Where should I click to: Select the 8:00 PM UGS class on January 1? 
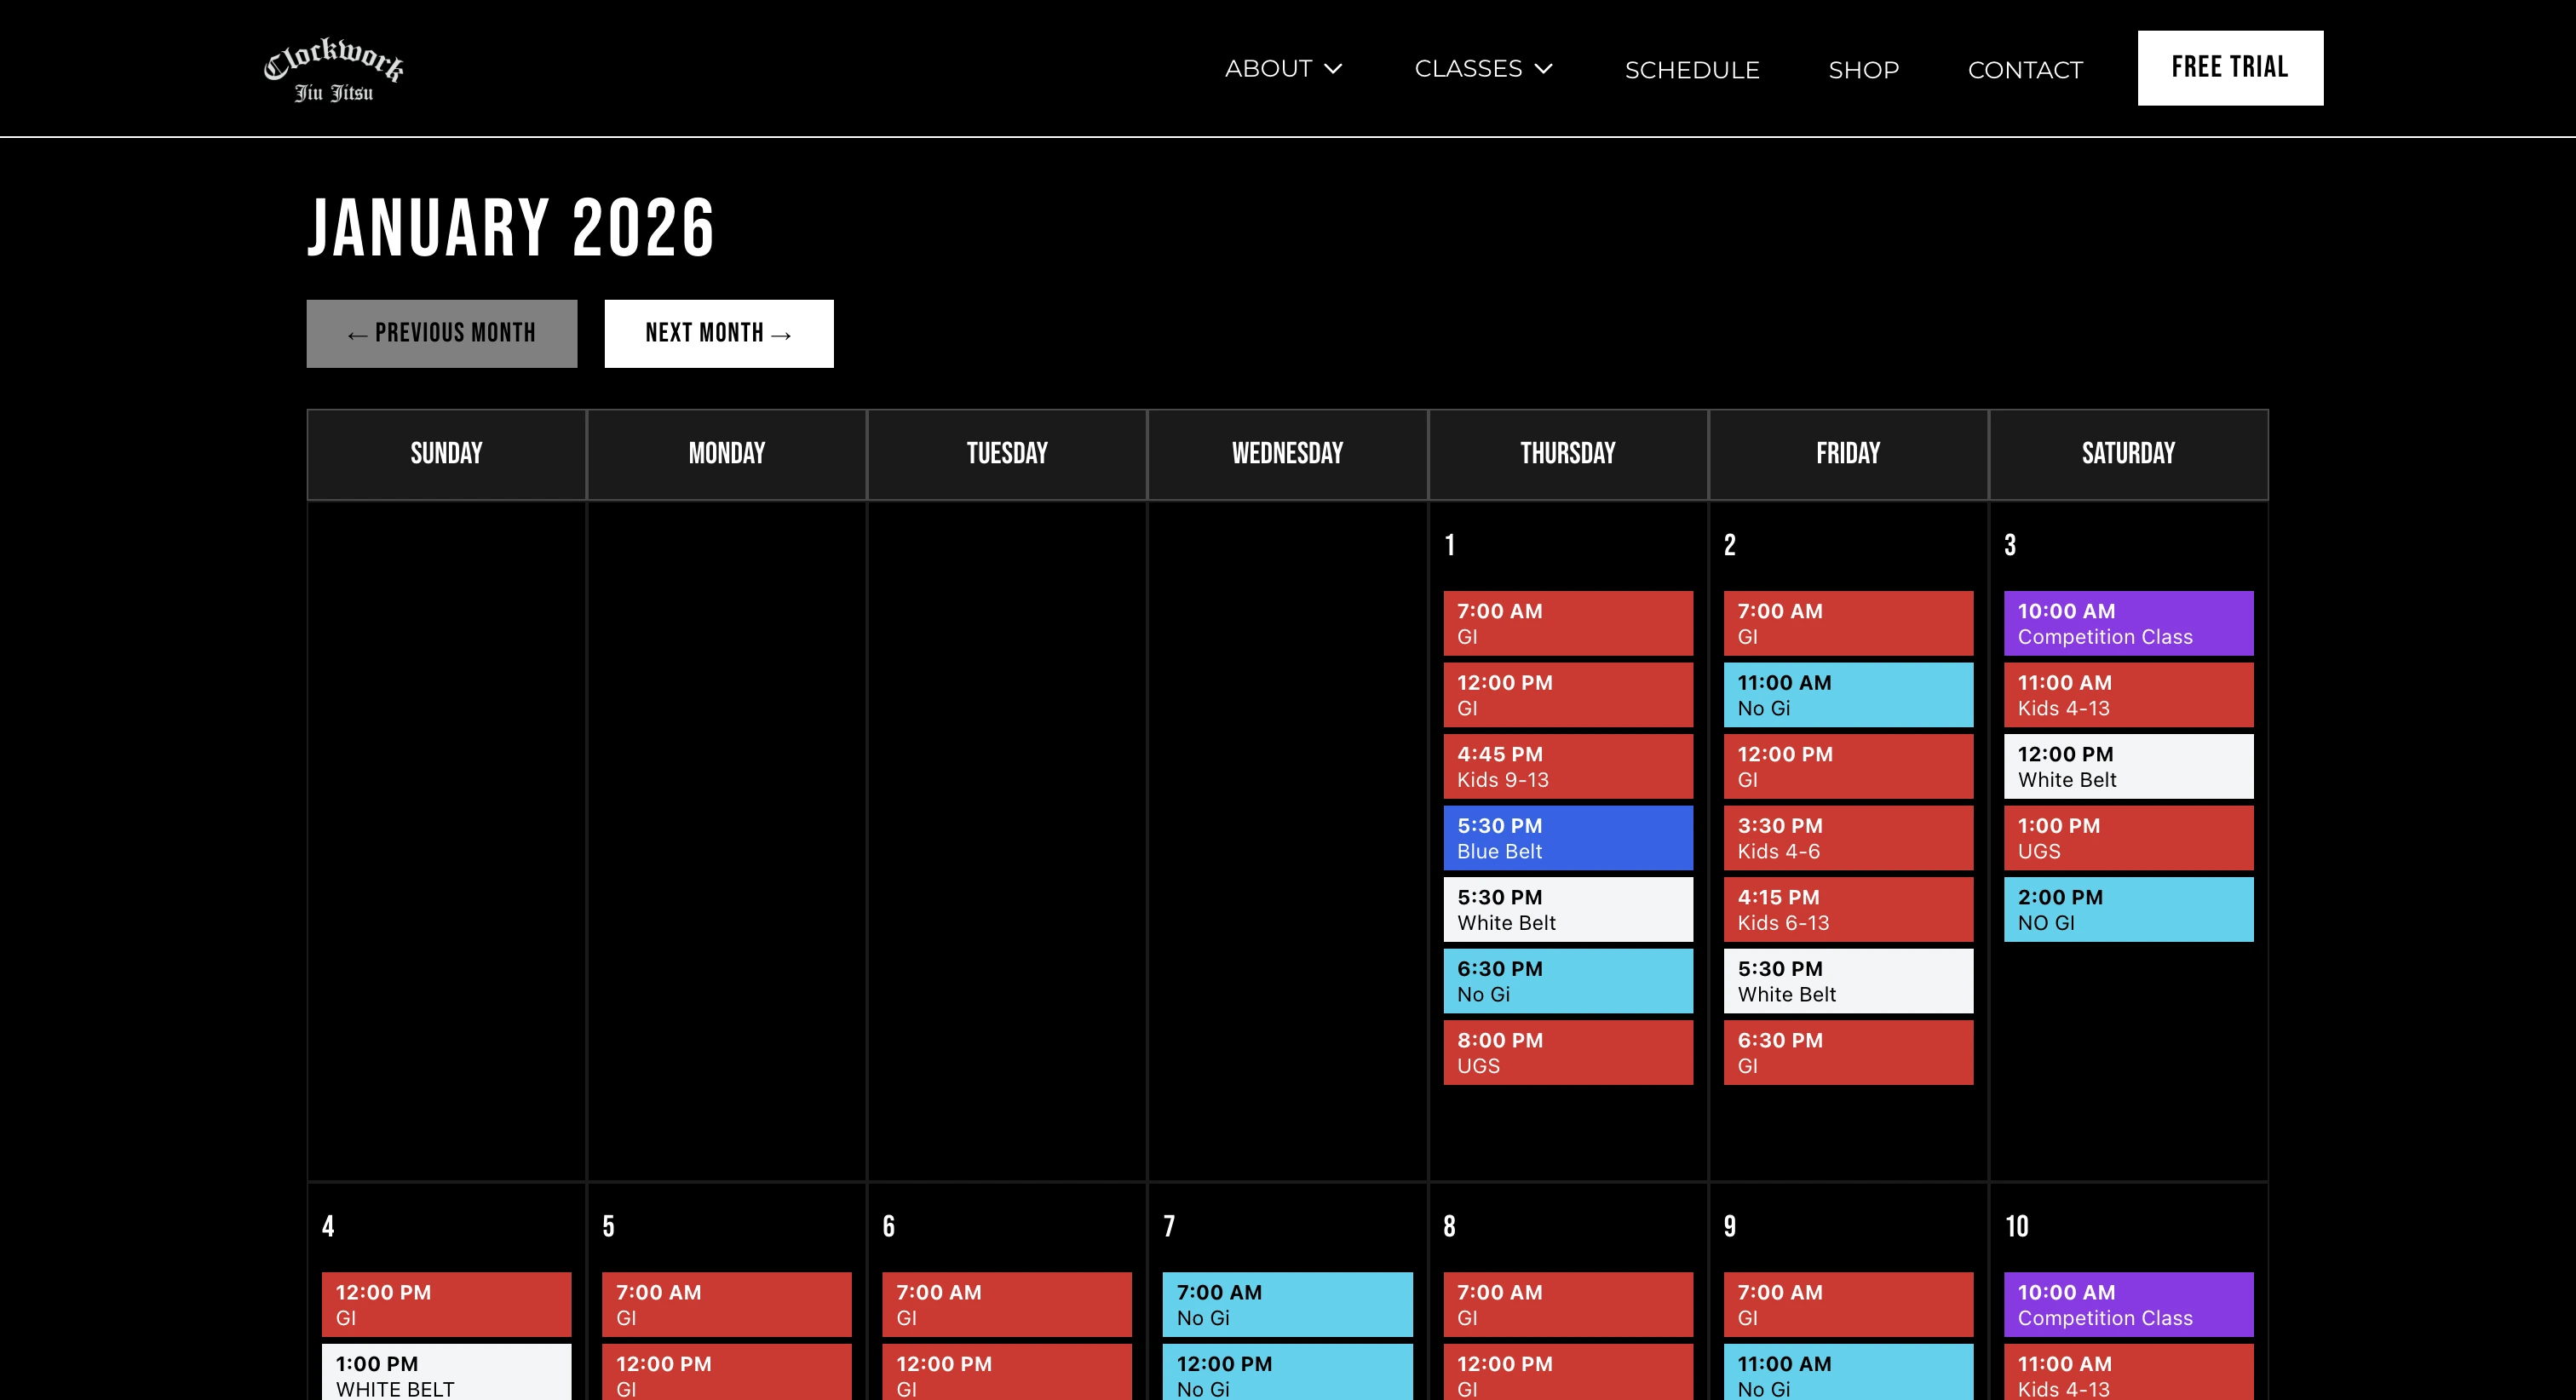1567,1052
